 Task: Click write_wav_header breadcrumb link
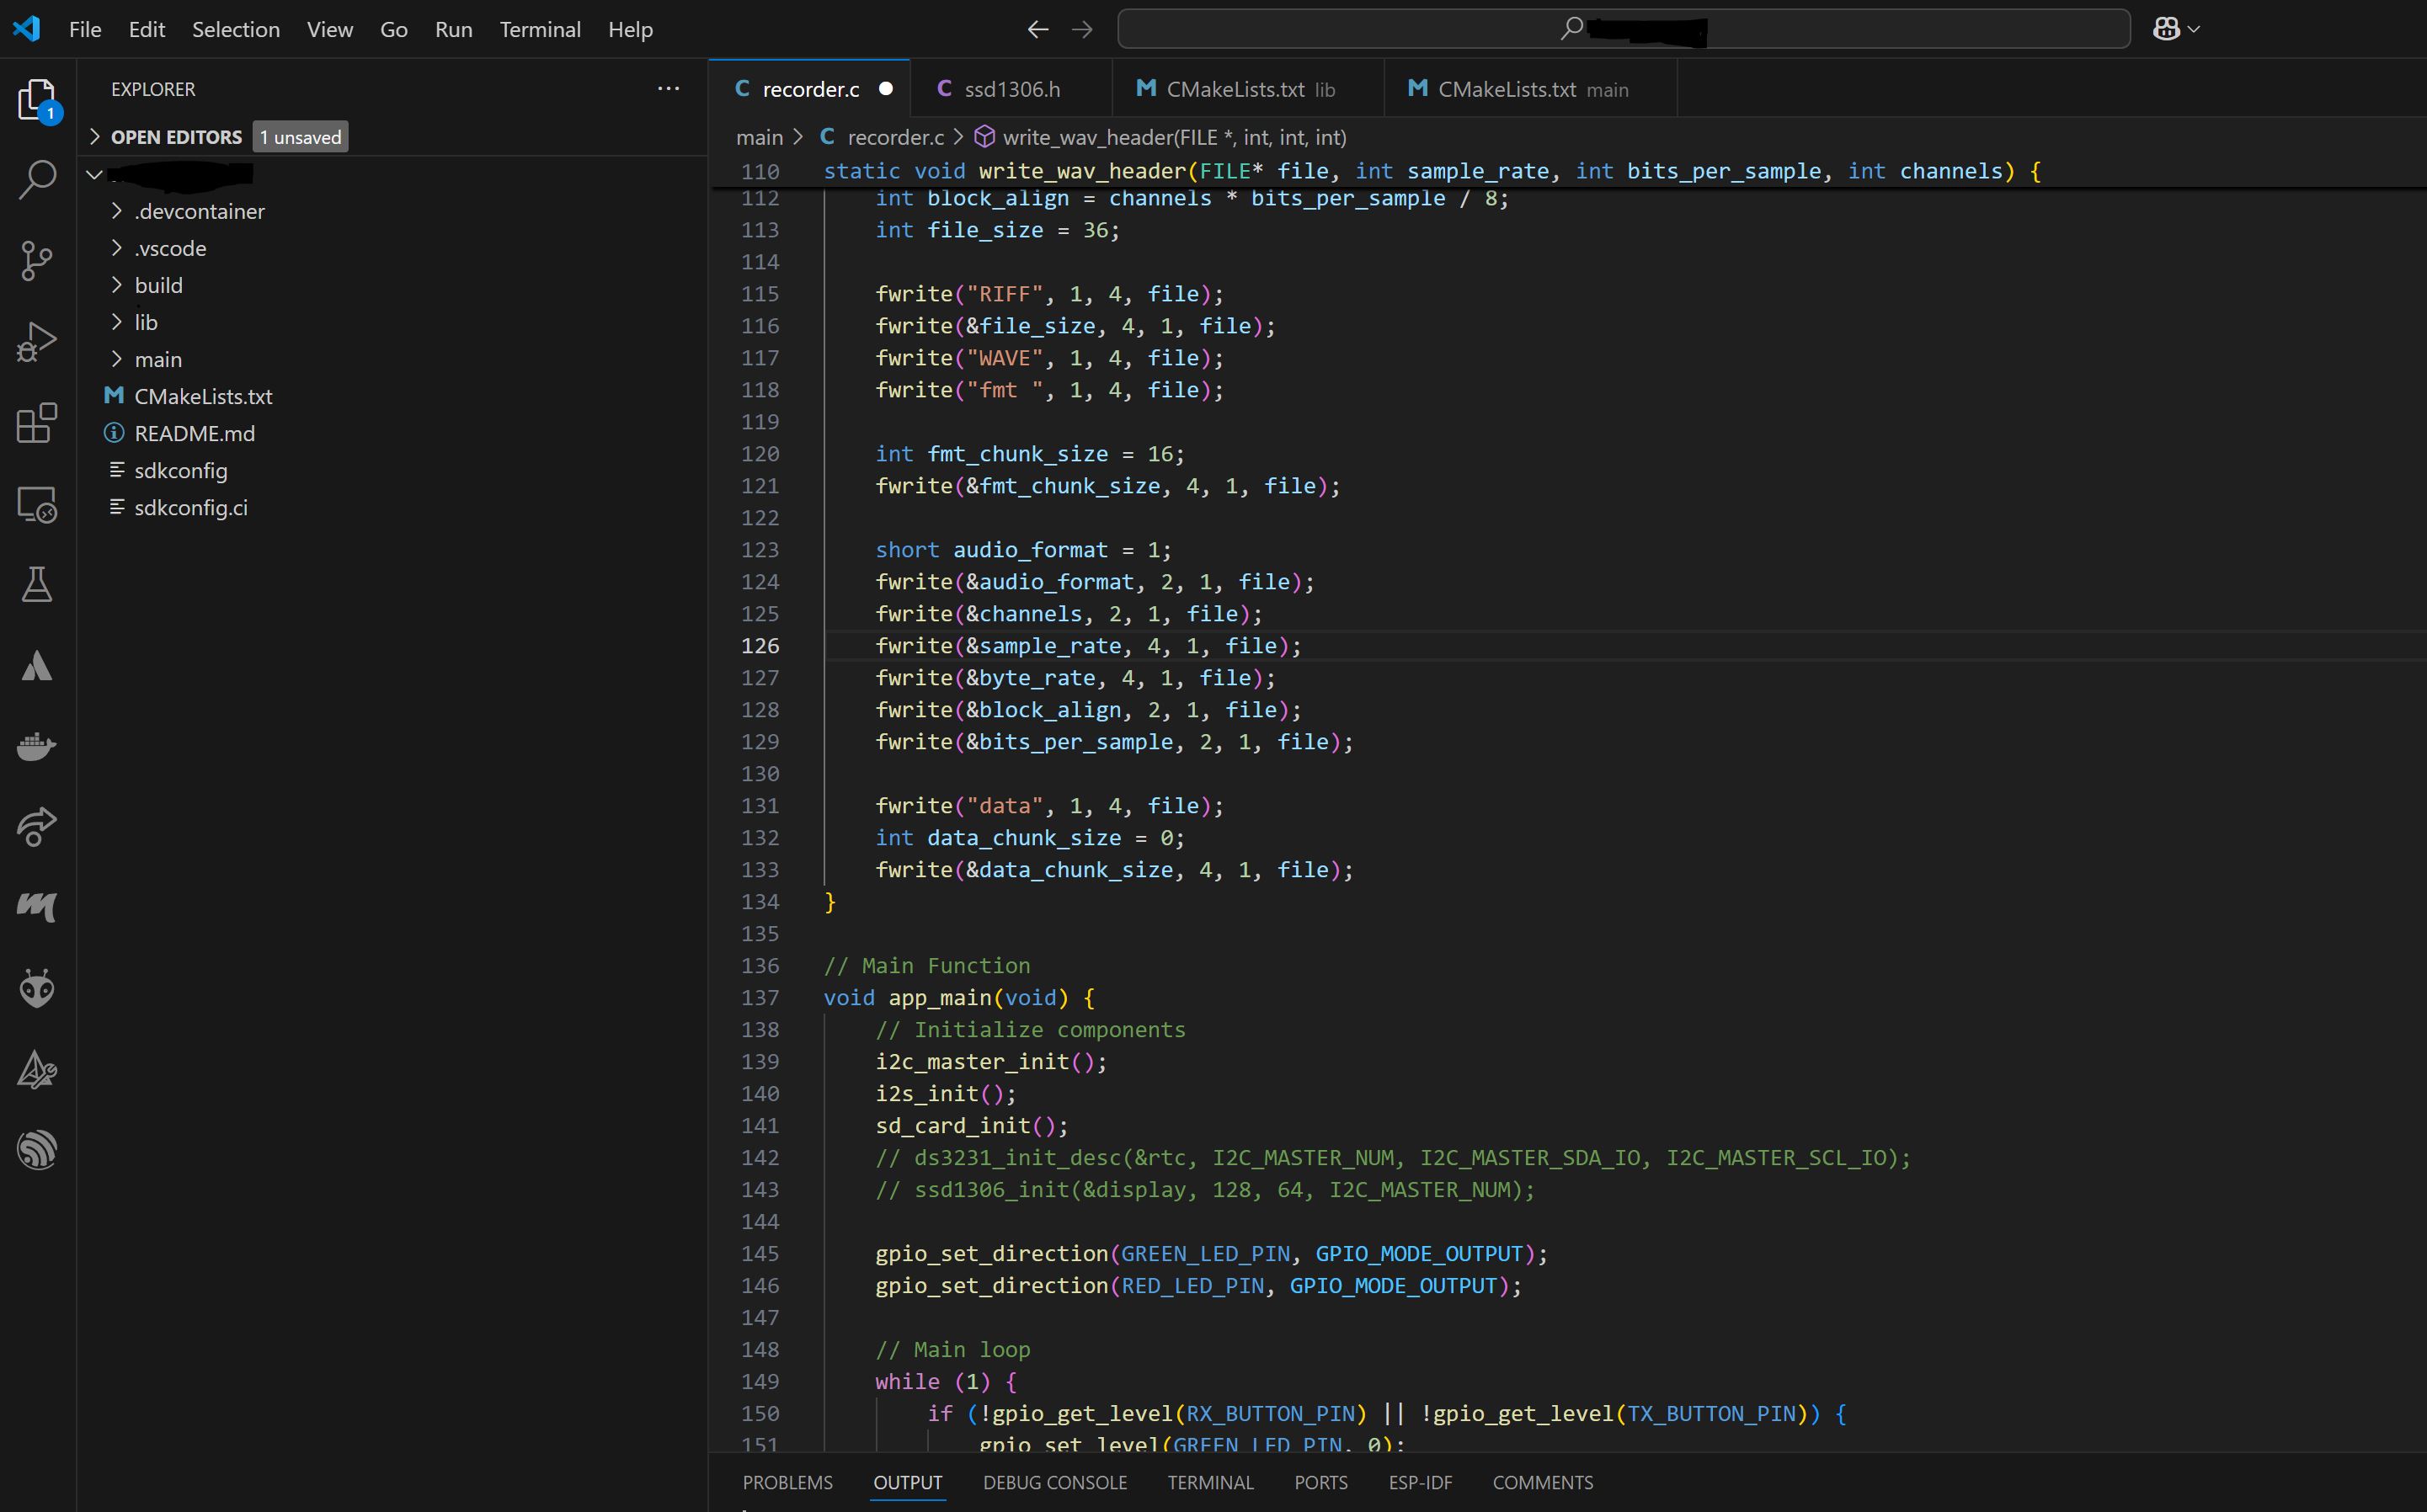pos(1174,137)
